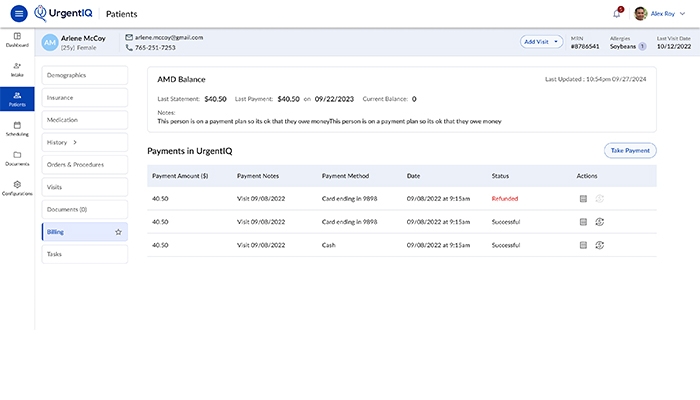Image resolution: width=700 pixels, height=400 pixels.
Task: Select the Insurance tab
Action: click(85, 97)
